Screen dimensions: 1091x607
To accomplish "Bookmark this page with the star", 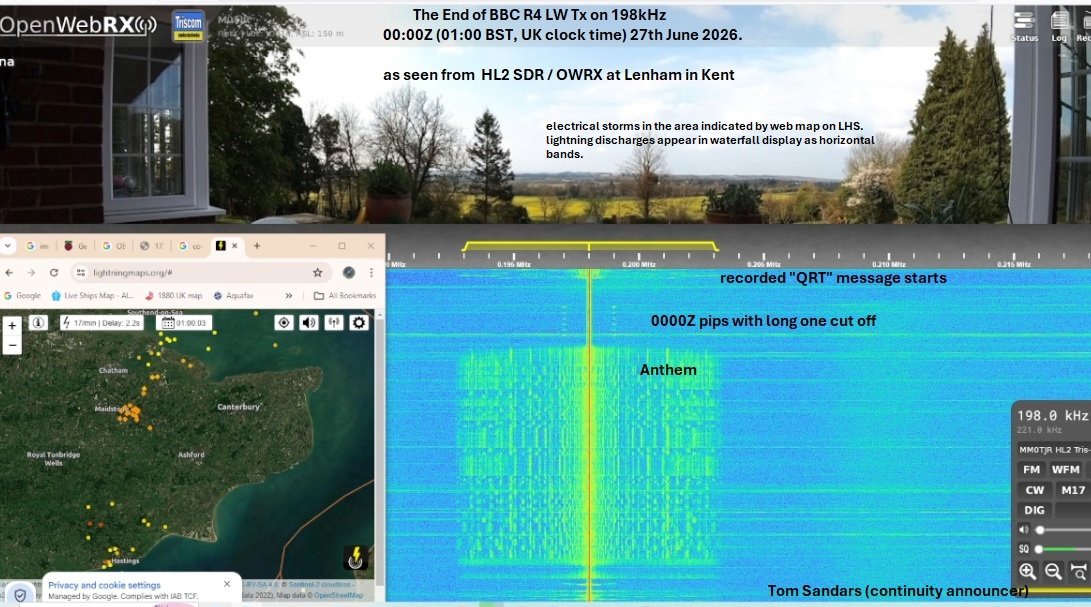I will [317, 273].
